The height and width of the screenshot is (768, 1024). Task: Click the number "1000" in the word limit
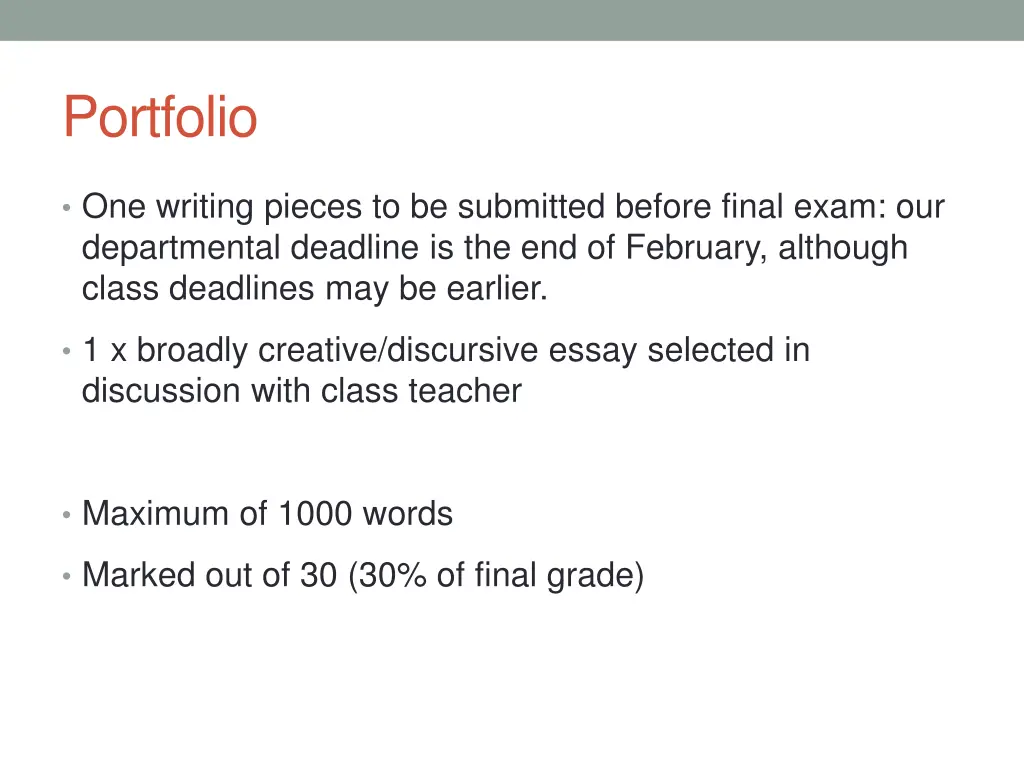click(315, 513)
